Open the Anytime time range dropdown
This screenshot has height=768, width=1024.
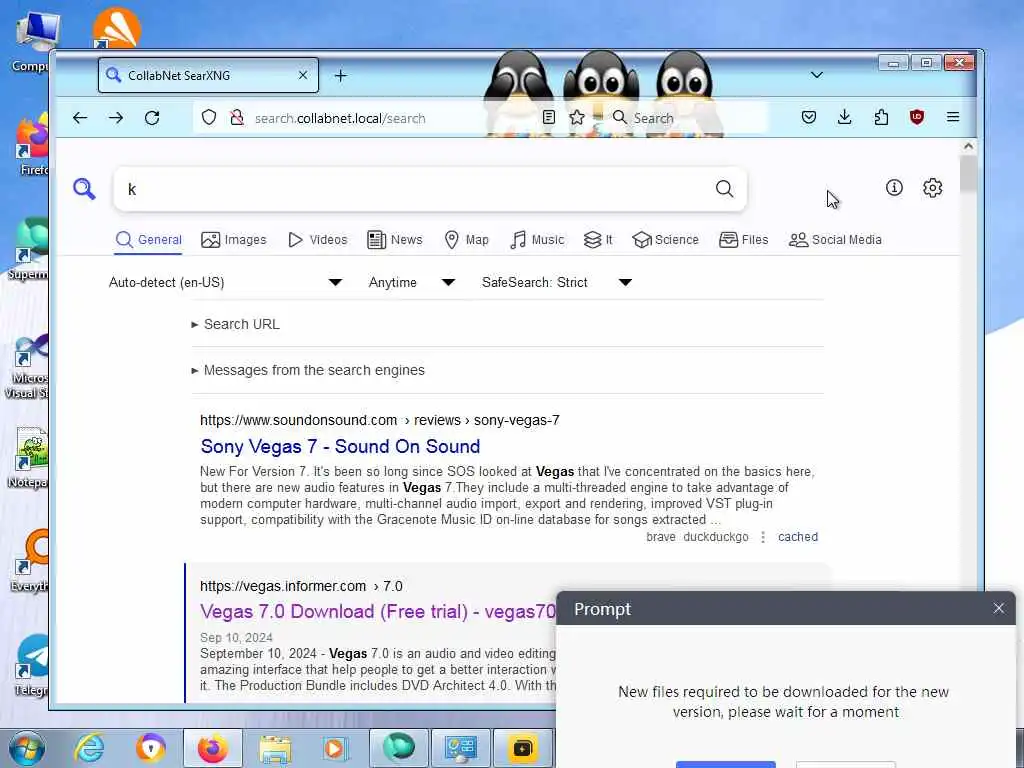(411, 283)
